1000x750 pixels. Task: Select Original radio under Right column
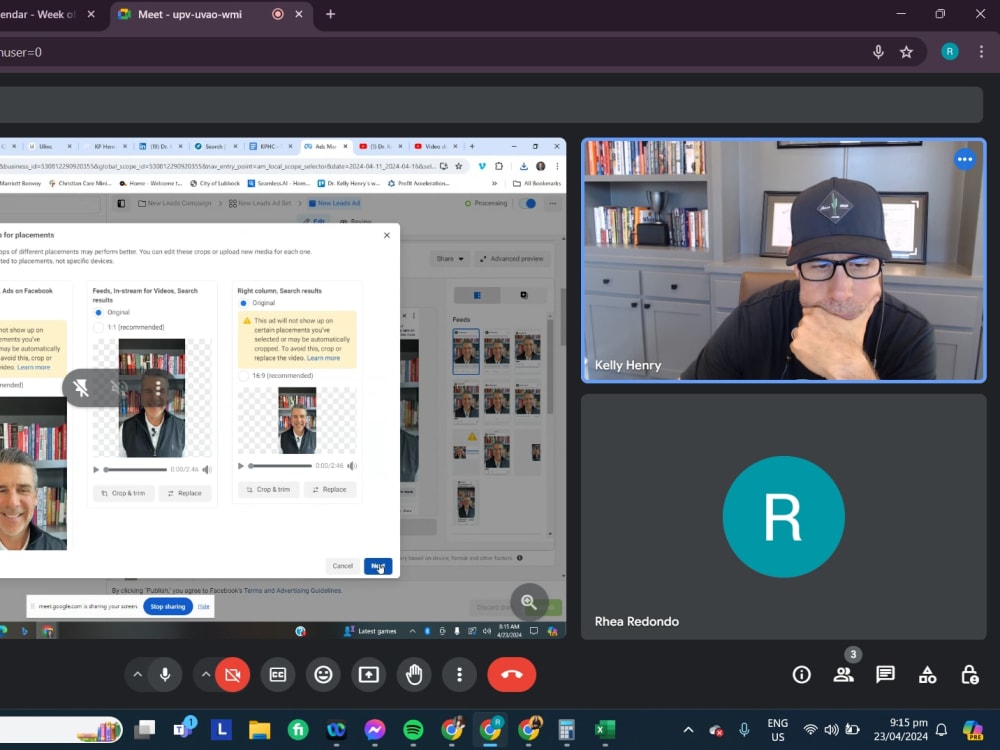pyautogui.click(x=243, y=303)
